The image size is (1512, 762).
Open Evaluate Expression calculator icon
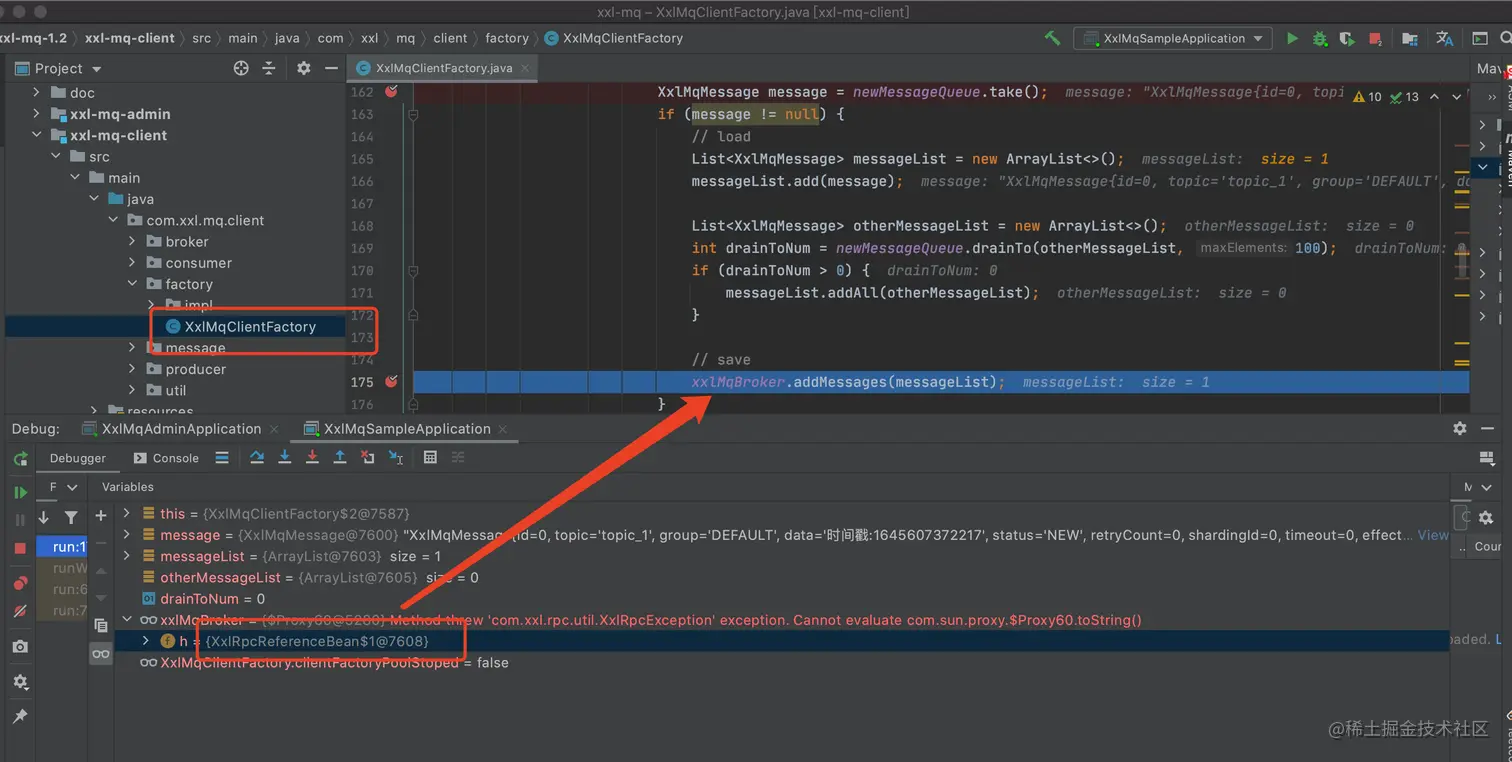click(x=430, y=457)
